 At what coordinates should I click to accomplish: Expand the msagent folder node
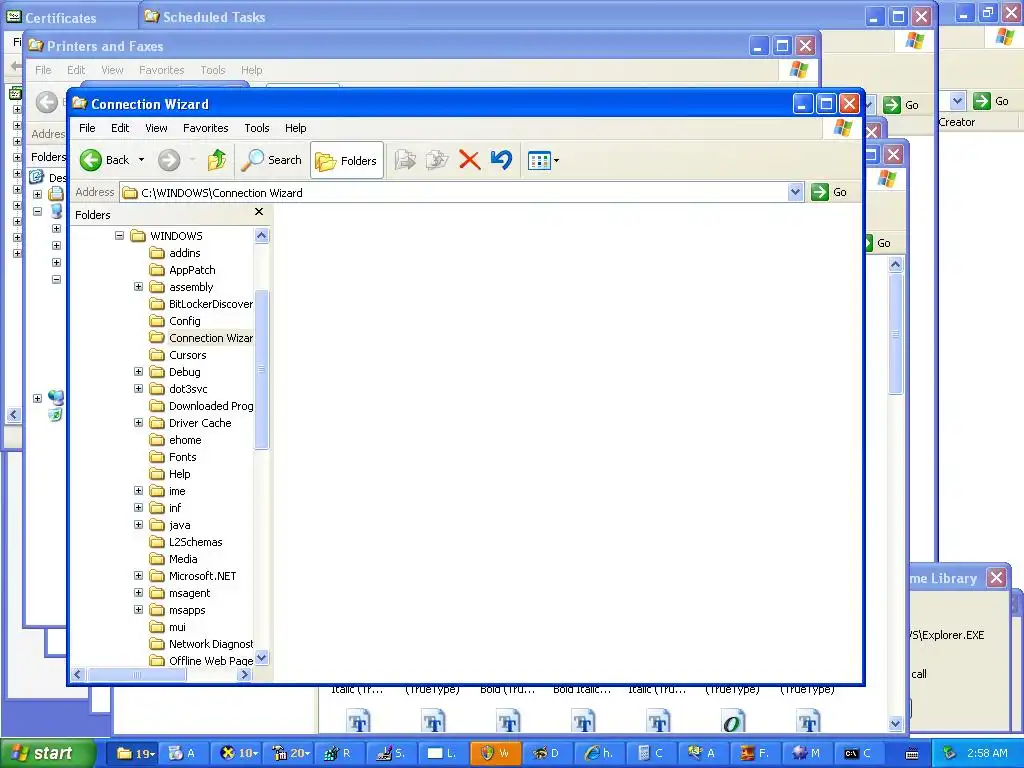[138, 592]
